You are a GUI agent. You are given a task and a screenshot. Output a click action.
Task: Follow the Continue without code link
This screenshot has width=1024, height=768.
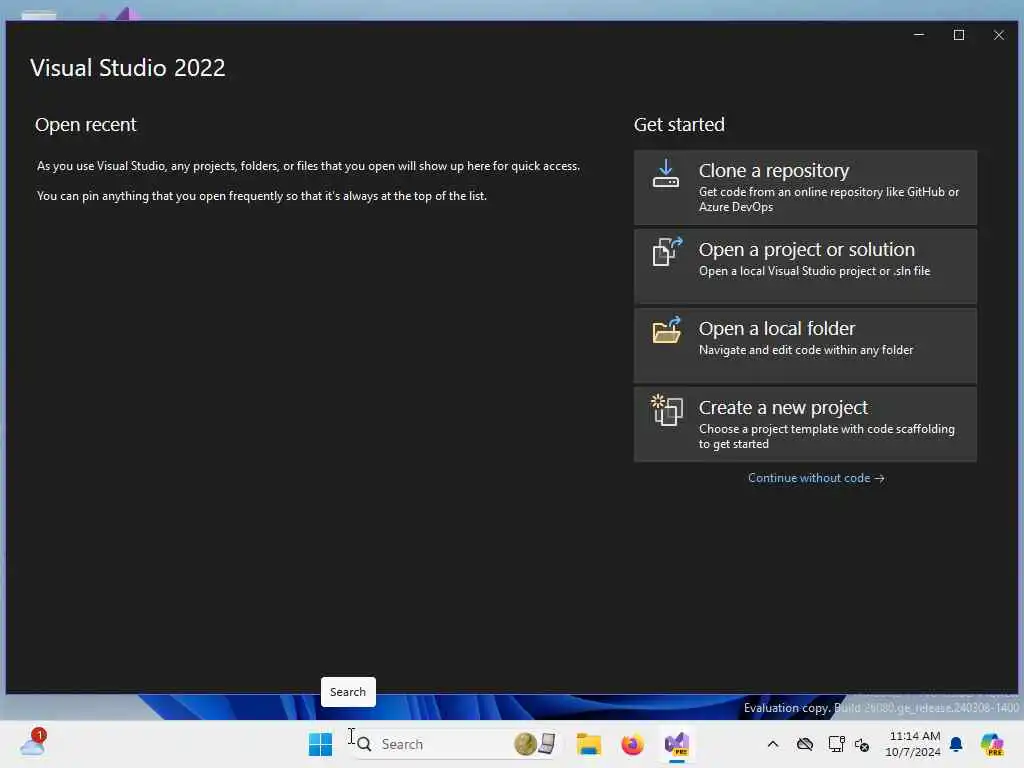[x=816, y=478]
